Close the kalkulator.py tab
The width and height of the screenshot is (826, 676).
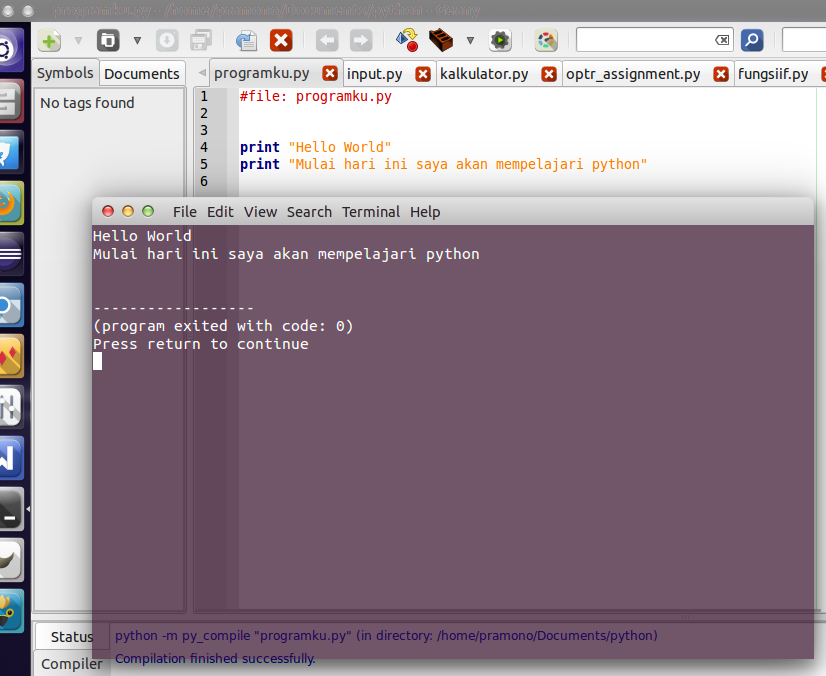point(549,74)
